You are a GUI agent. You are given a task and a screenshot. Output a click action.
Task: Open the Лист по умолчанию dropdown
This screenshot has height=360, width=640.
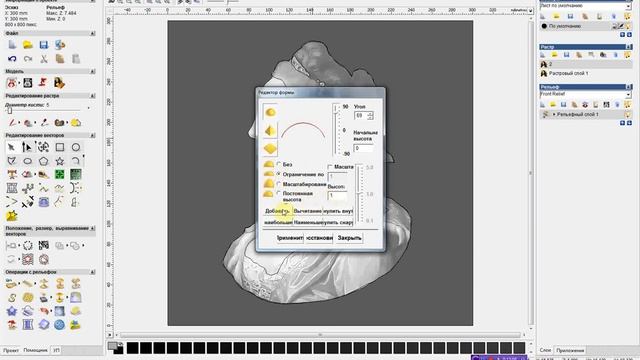pyautogui.click(x=629, y=7)
